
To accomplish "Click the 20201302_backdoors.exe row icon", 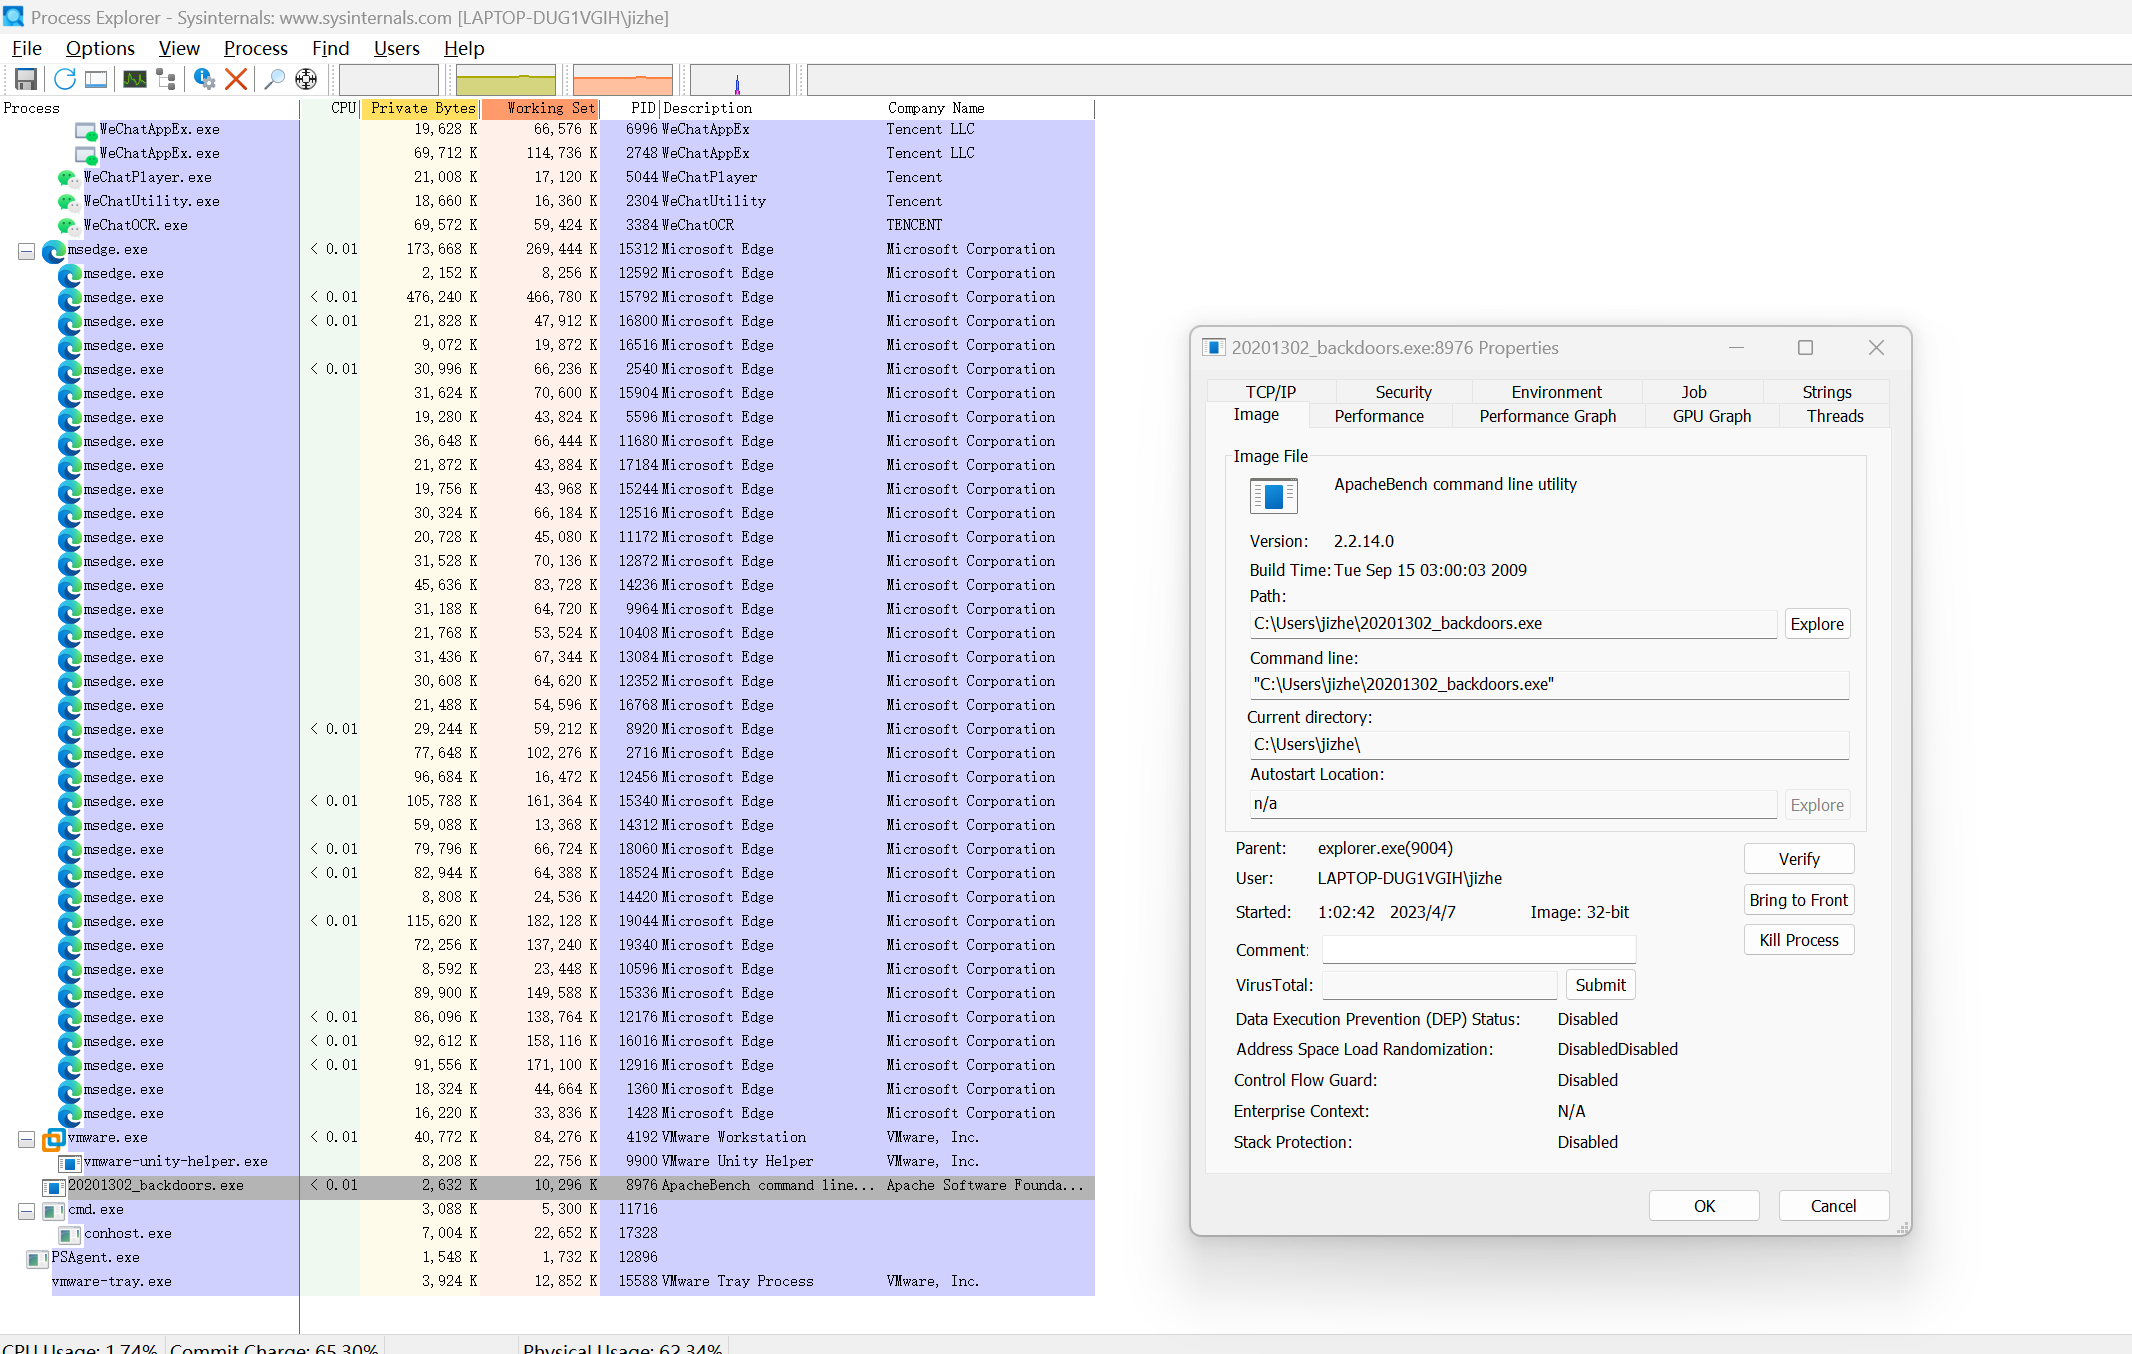I will 54,1186.
